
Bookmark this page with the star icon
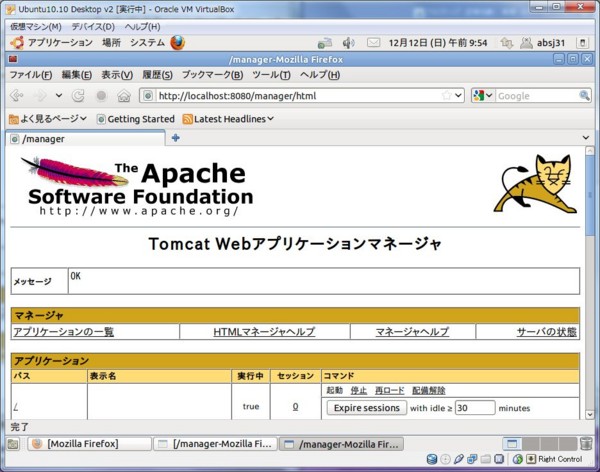[446, 95]
